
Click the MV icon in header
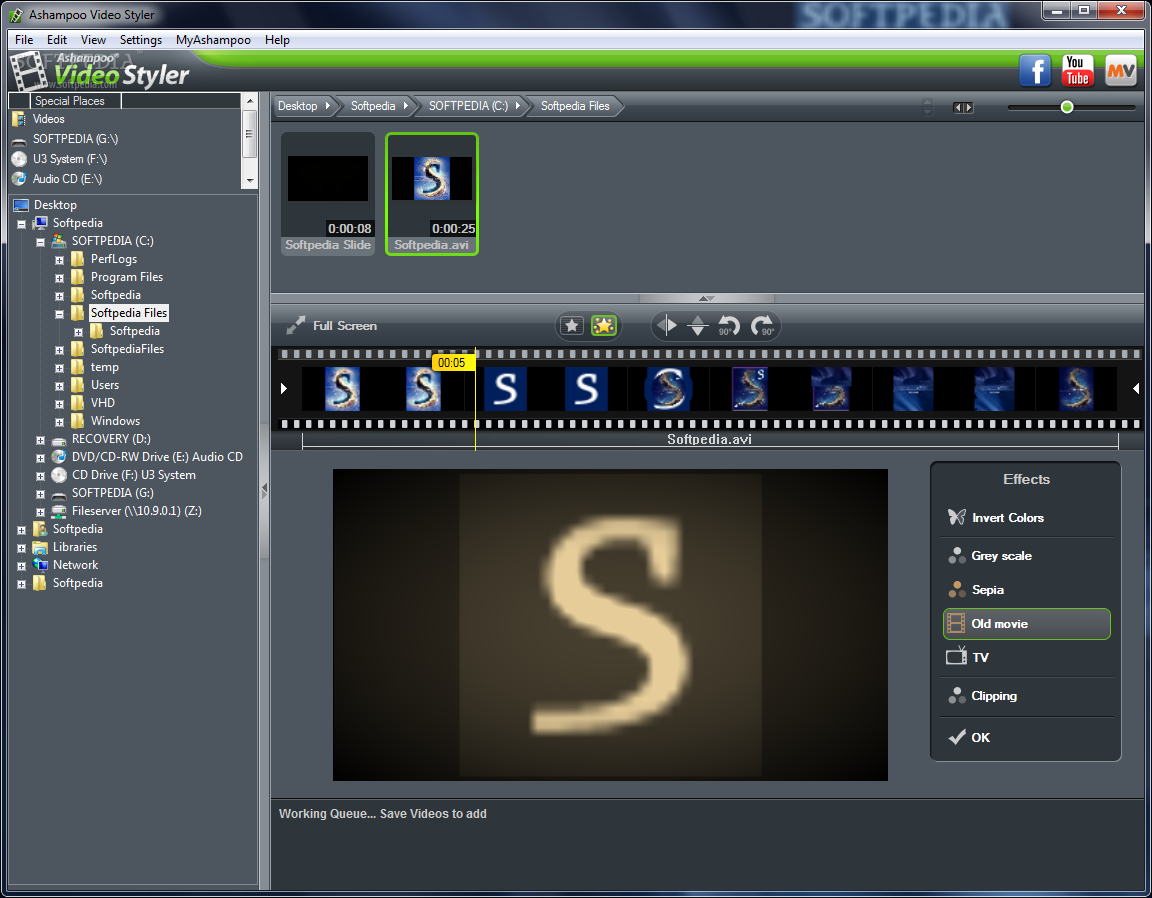(1120, 71)
